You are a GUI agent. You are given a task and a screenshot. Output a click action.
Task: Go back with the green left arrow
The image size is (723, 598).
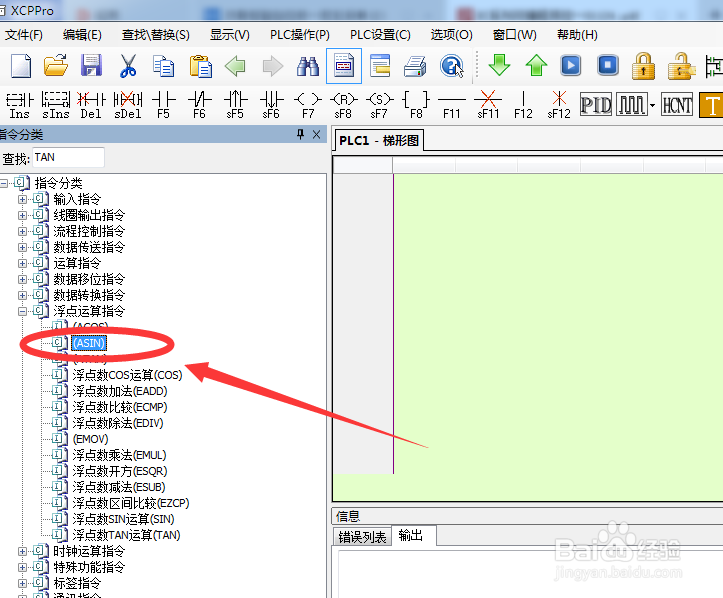[x=235, y=66]
